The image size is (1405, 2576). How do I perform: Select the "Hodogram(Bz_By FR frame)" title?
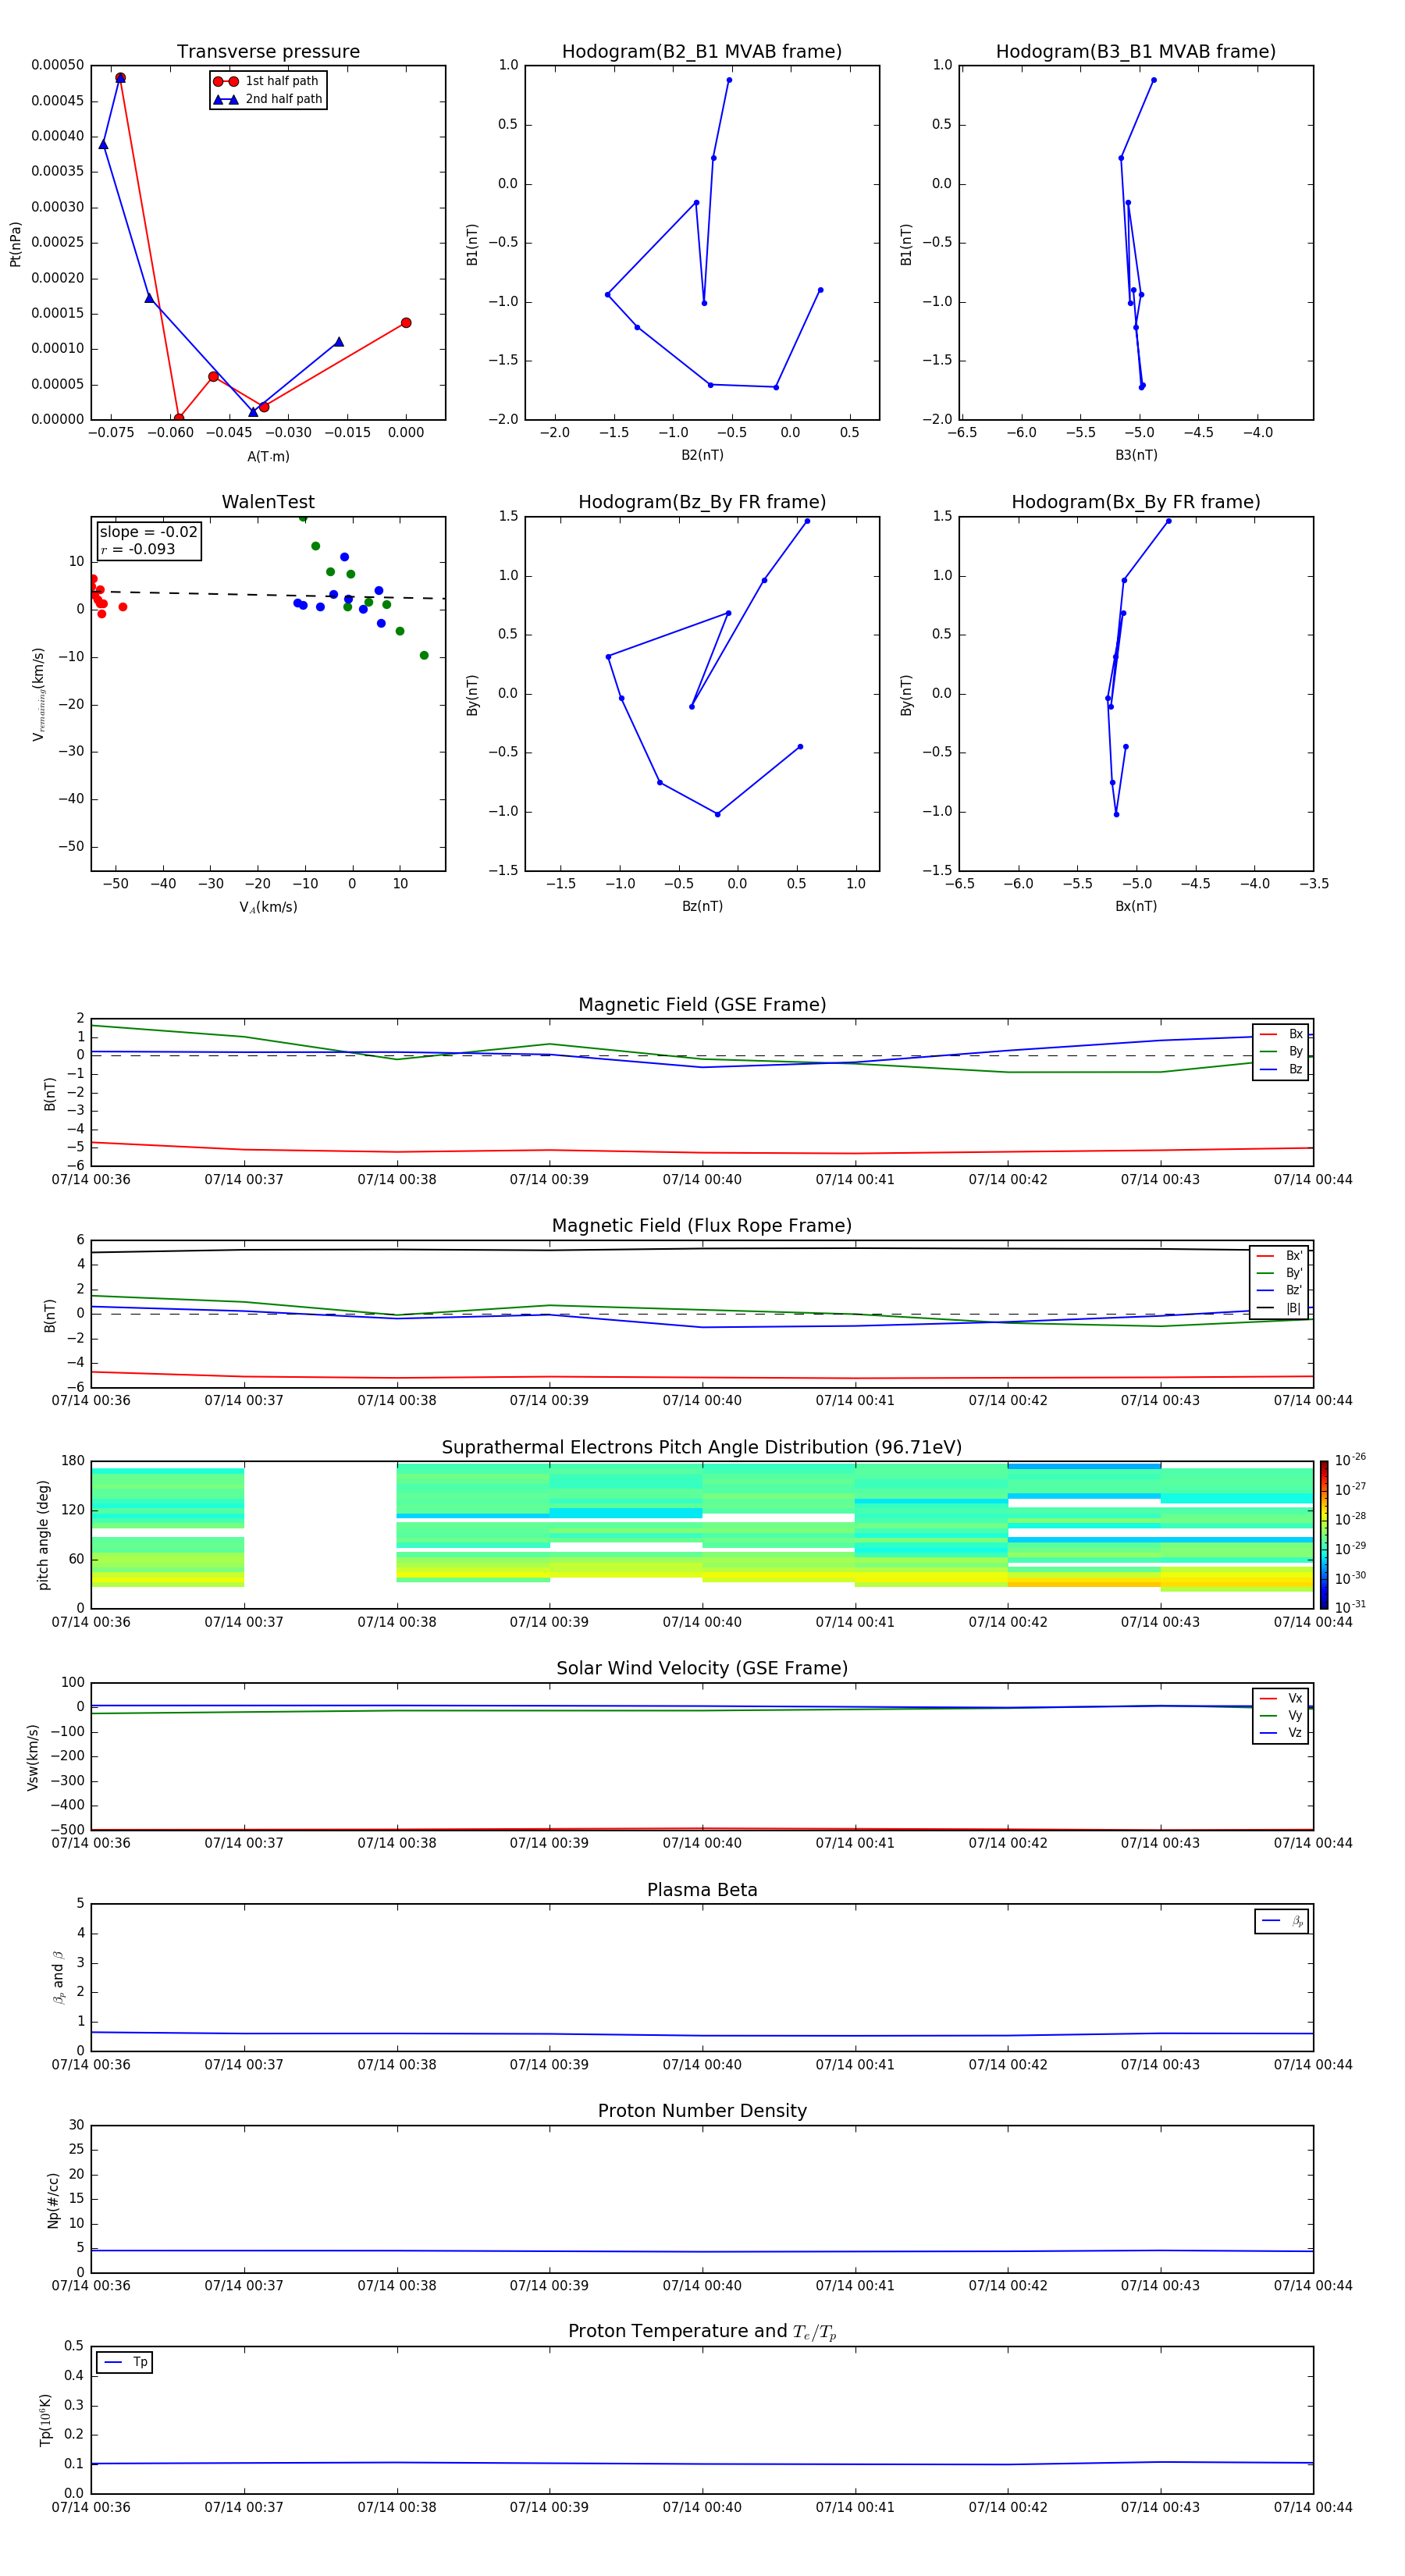tap(702, 502)
